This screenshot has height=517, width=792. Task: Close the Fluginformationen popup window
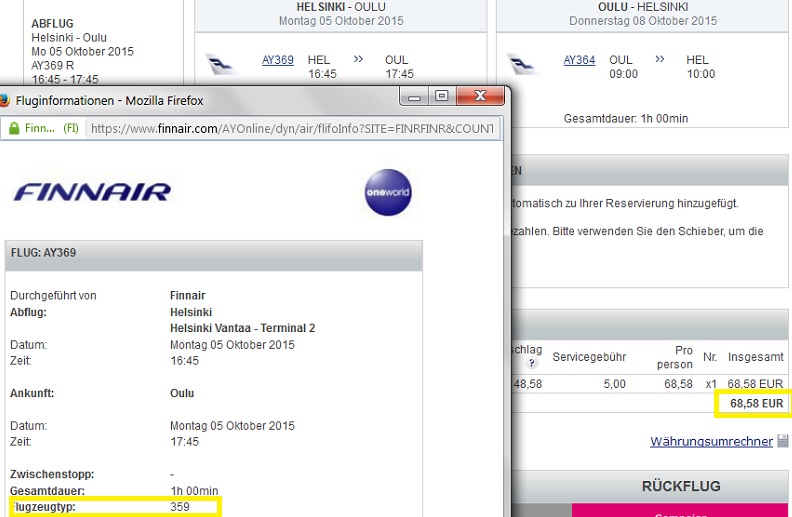tap(480, 96)
